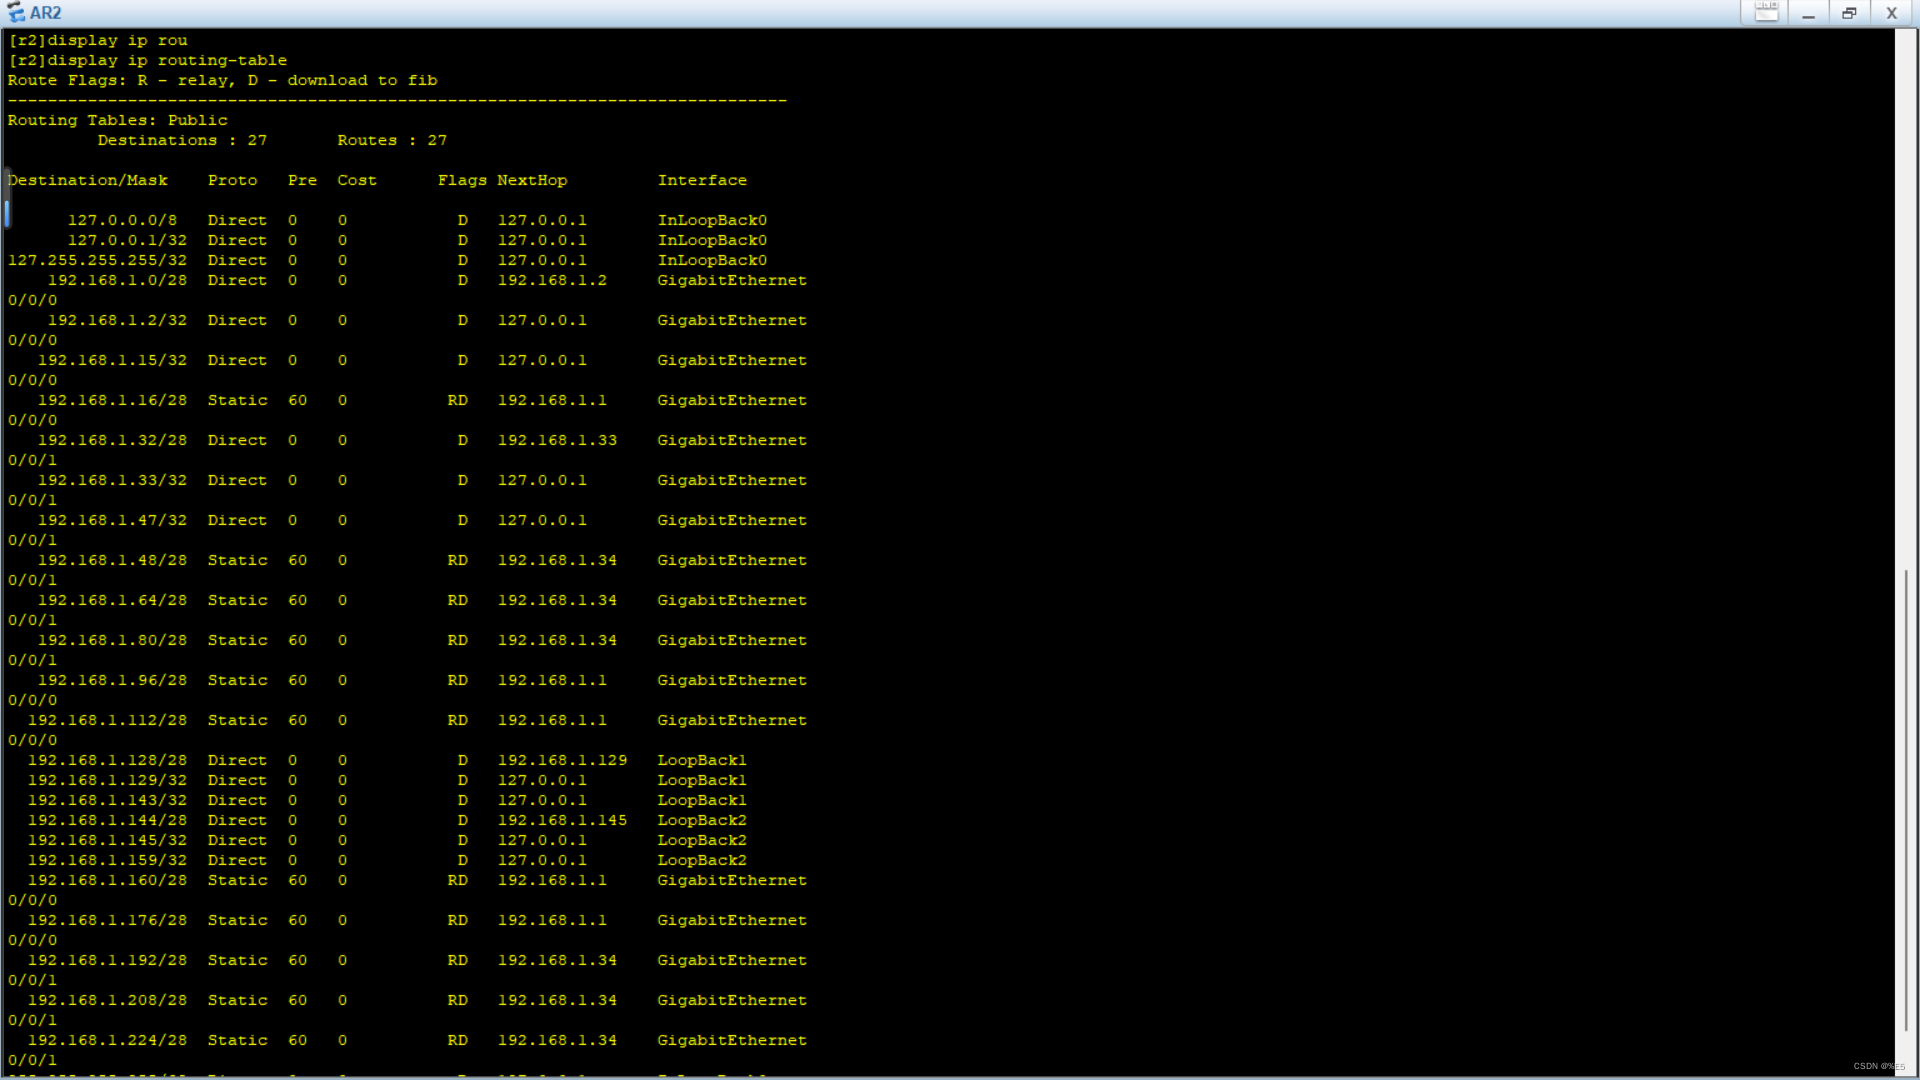This screenshot has width=1920, height=1080.
Task: Click the window layout toggle icon
Action: tap(1766, 13)
